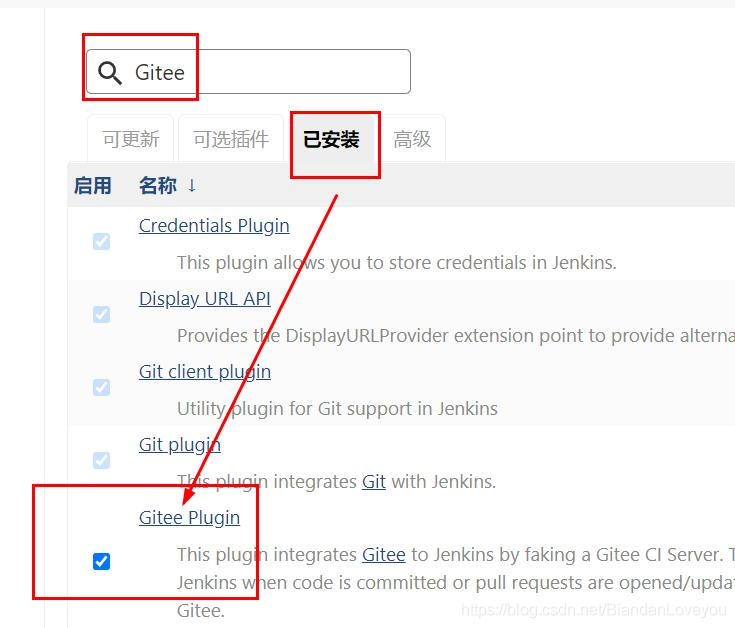Click the 启用 column header
Screen dimensions: 735x628
pos(93,185)
